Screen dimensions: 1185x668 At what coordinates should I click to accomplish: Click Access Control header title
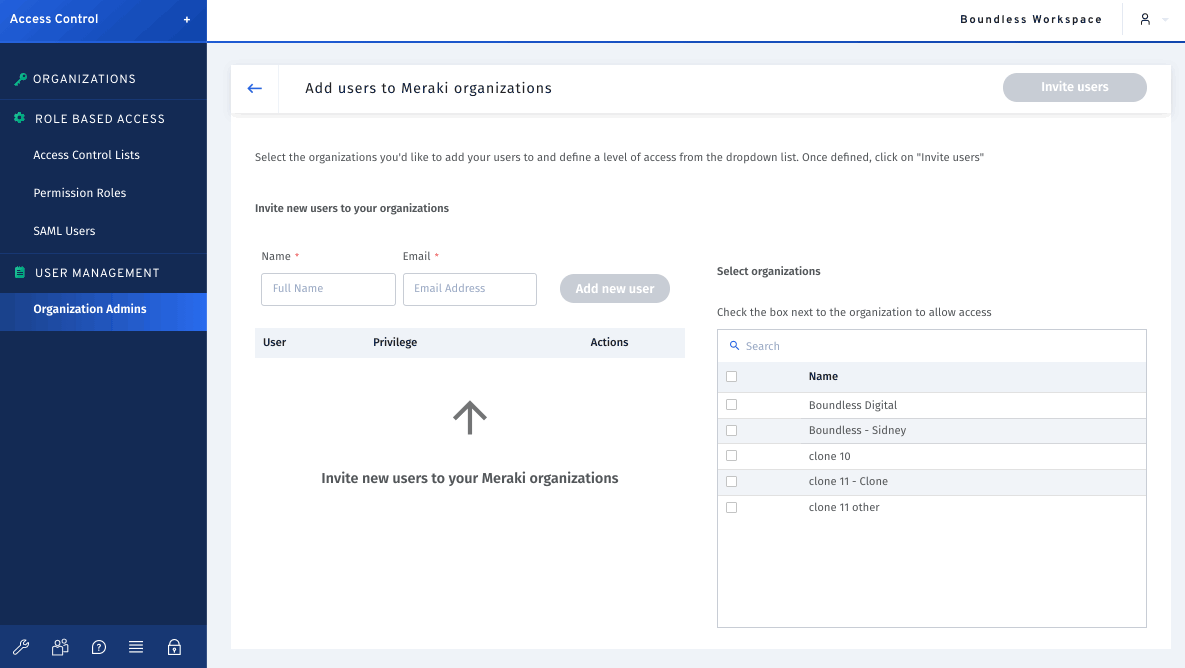(x=54, y=19)
